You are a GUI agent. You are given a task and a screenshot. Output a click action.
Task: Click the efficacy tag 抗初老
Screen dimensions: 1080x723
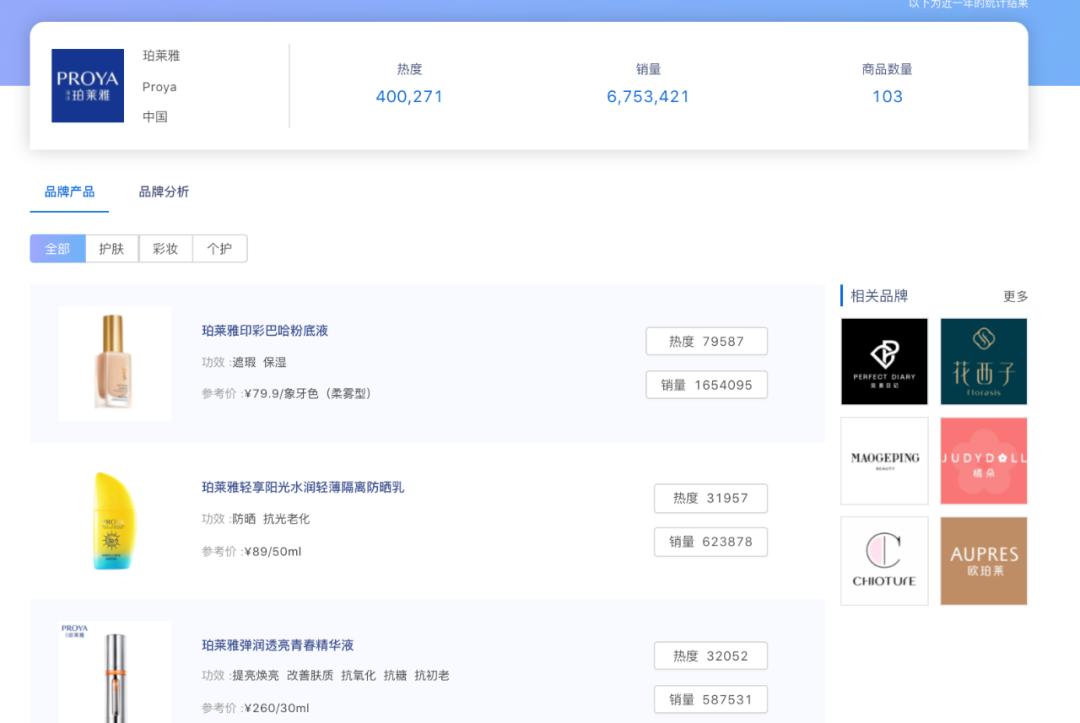pos(432,675)
